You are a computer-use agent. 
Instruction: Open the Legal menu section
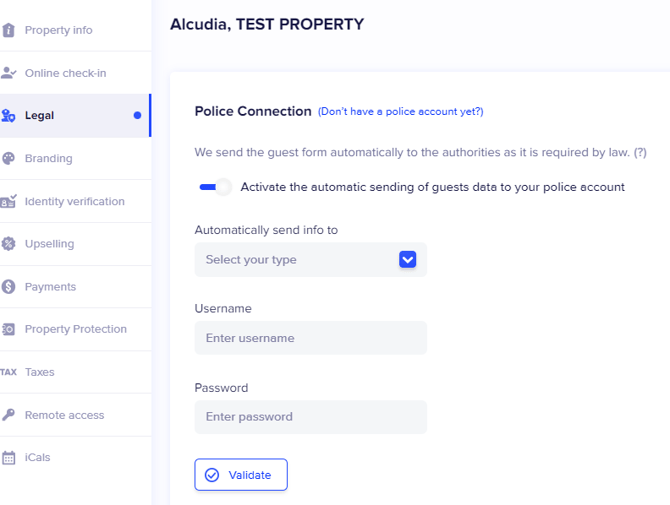[40, 116]
